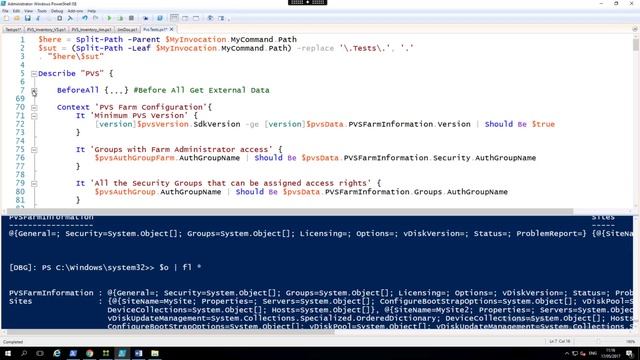Switch to the first Test.ps1 script tab

click(13, 29)
